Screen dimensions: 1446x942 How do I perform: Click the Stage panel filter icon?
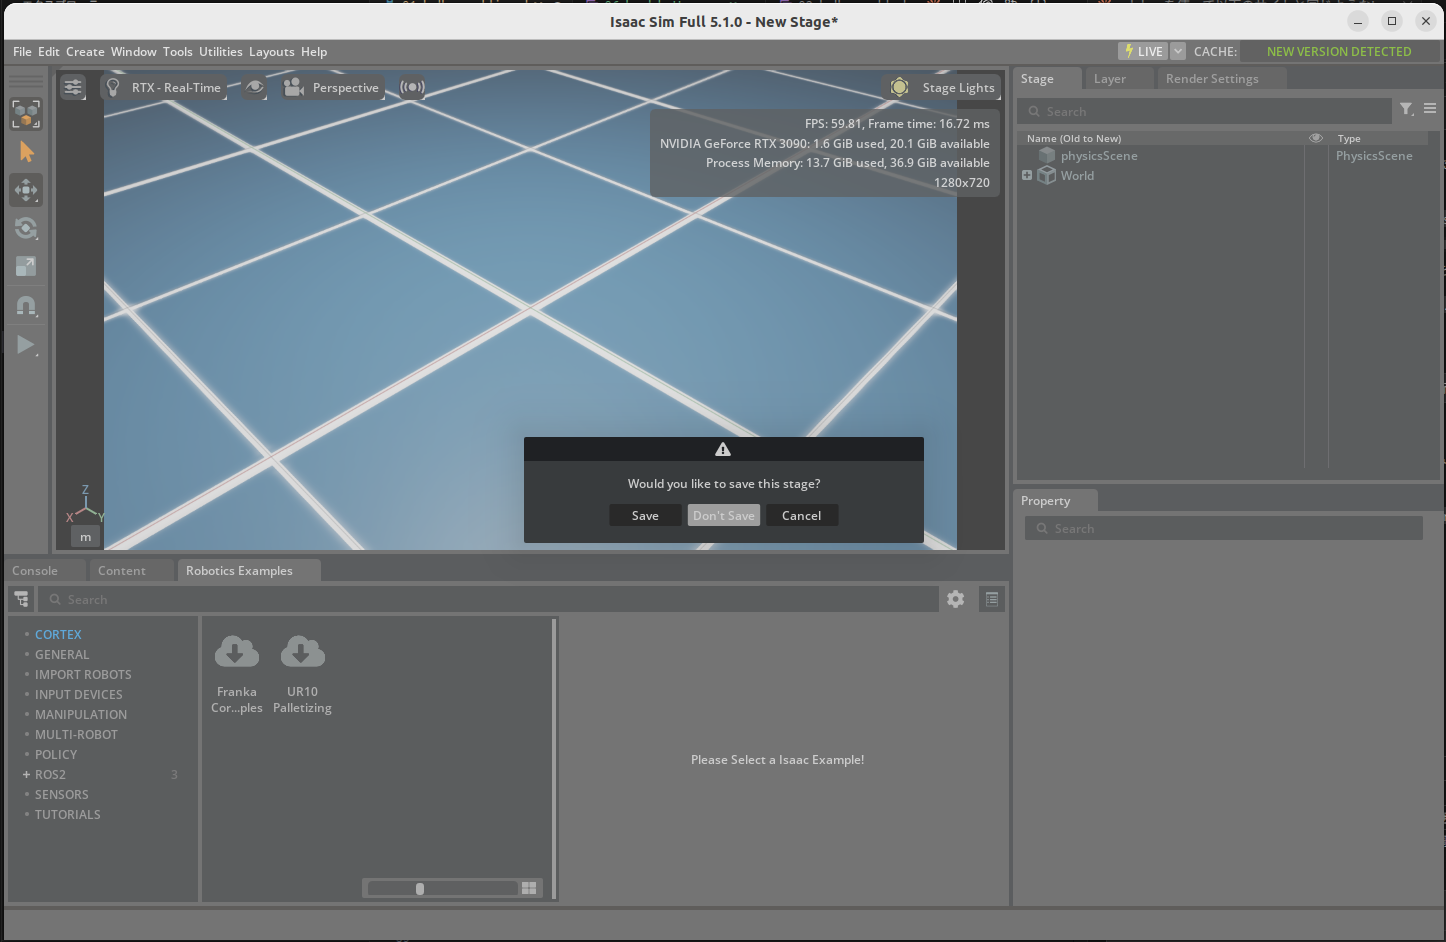[1406, 109]
